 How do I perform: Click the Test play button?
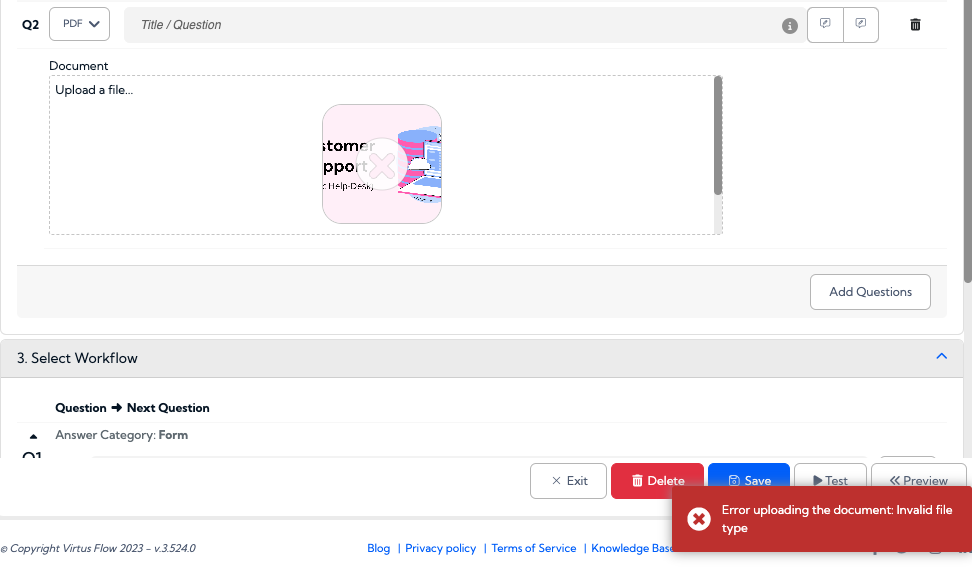coord(830,475)
